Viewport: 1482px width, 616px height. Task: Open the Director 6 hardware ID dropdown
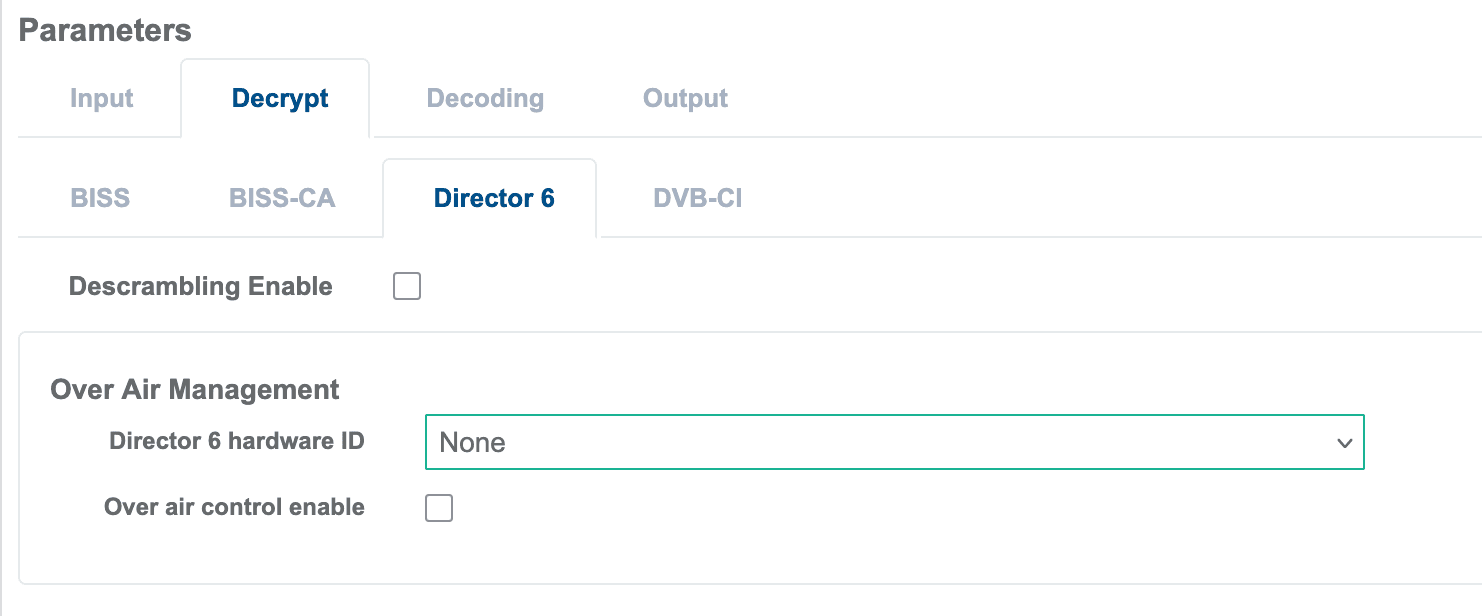point(895,442)
